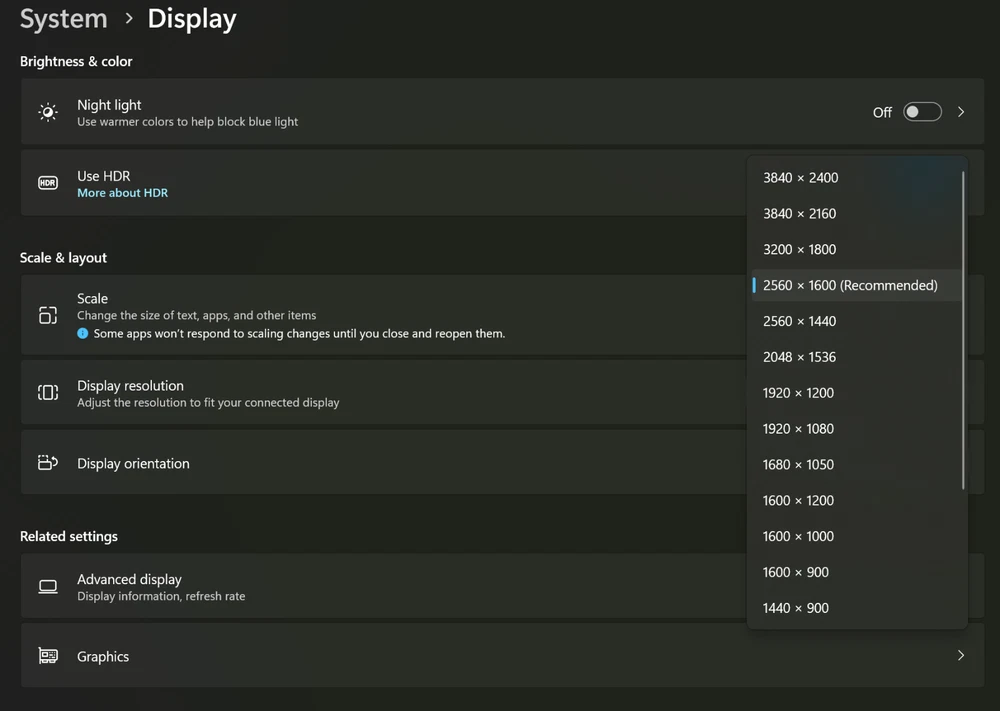This screenshot has width=1000, height=711.
Task: Go back to System in breadcrumb
Action: click(63, 19)
